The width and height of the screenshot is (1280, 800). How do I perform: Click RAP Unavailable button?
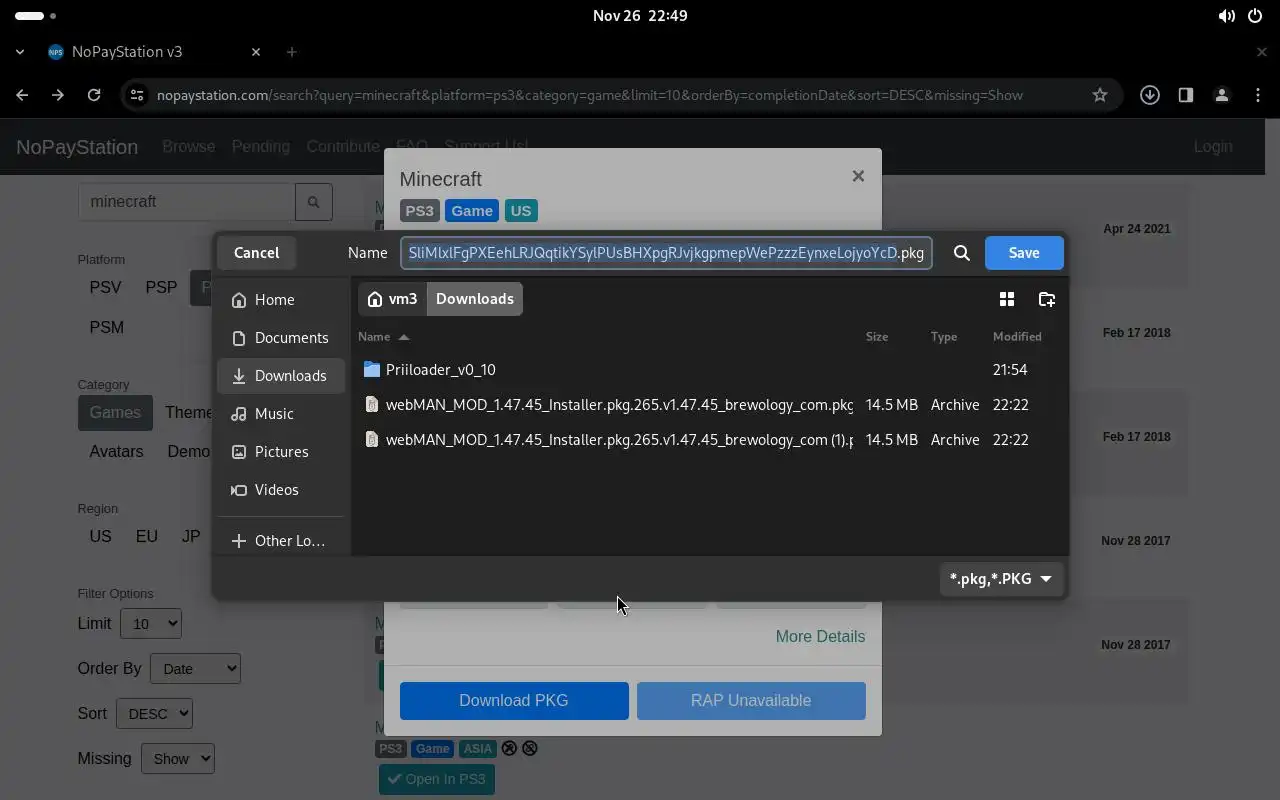(751, 701)
